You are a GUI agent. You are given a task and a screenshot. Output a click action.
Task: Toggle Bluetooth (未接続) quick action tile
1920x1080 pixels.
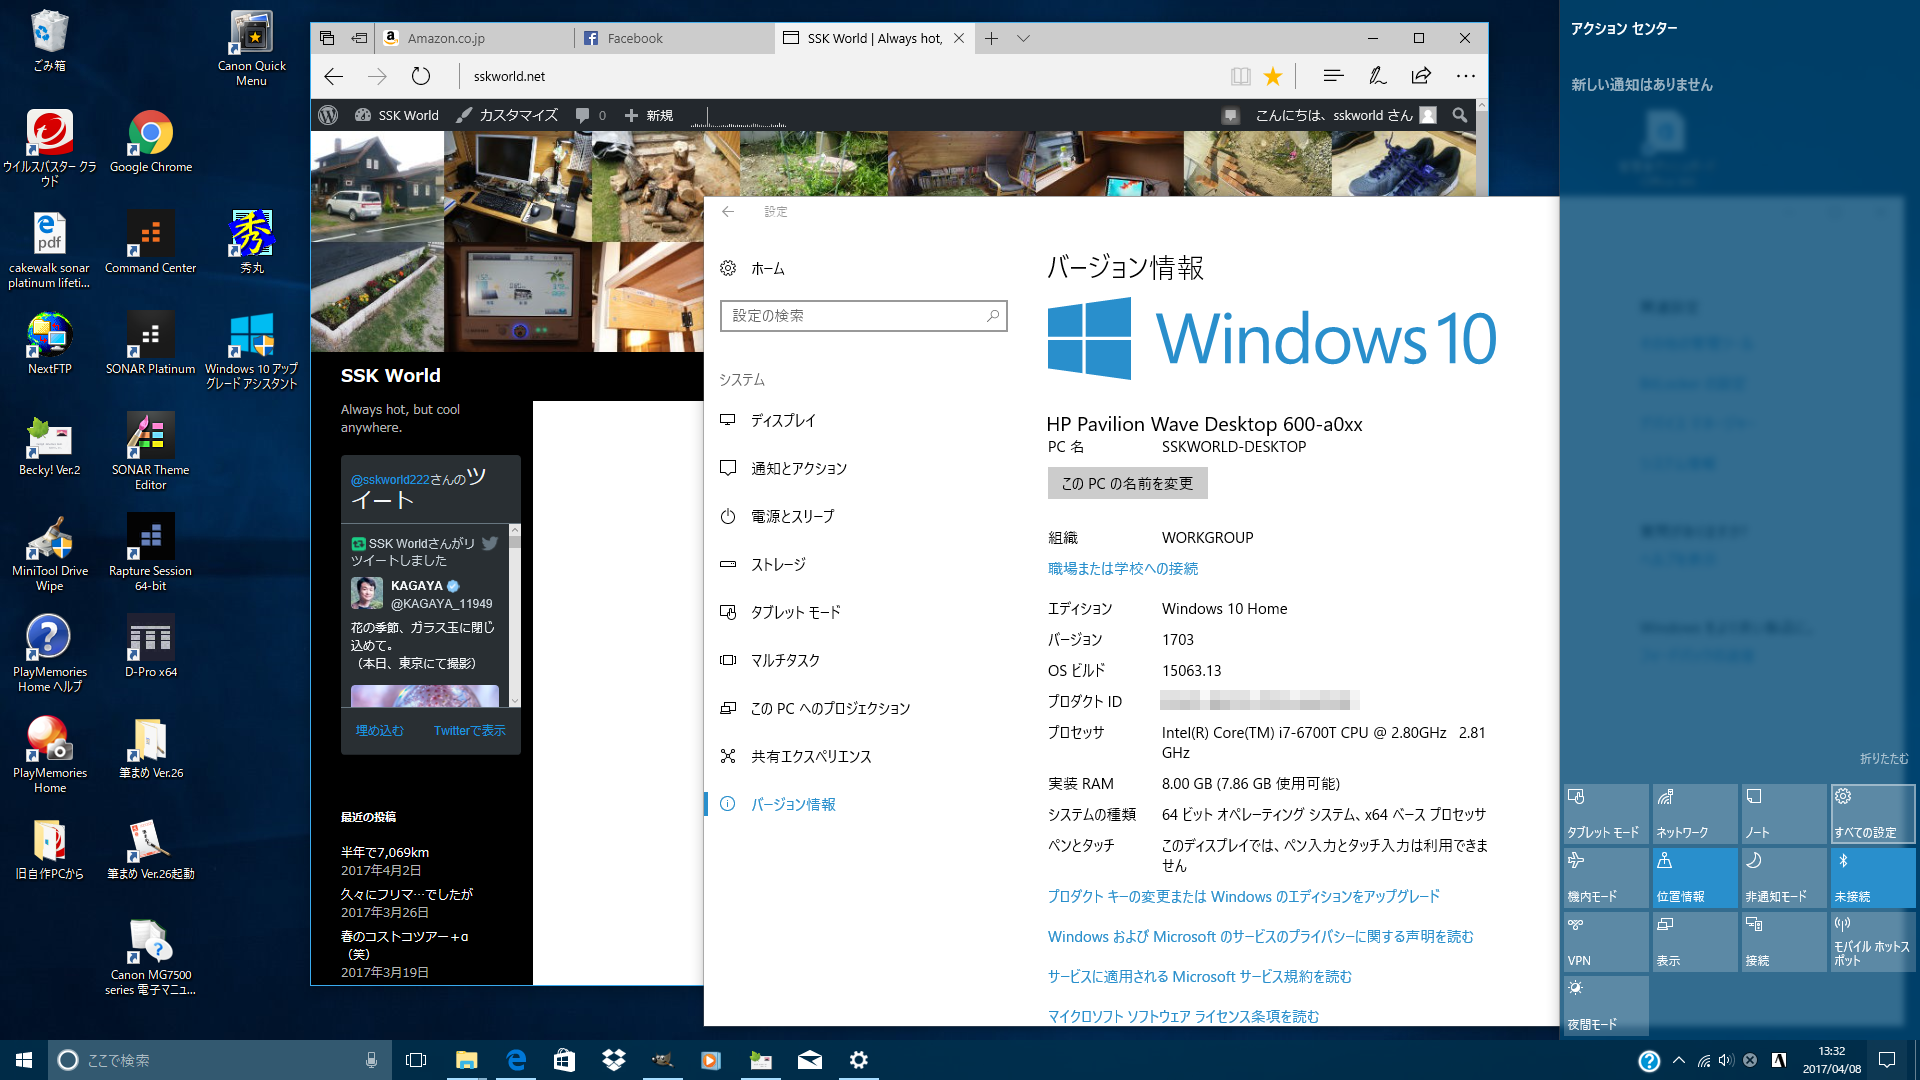click(1873, 878)
